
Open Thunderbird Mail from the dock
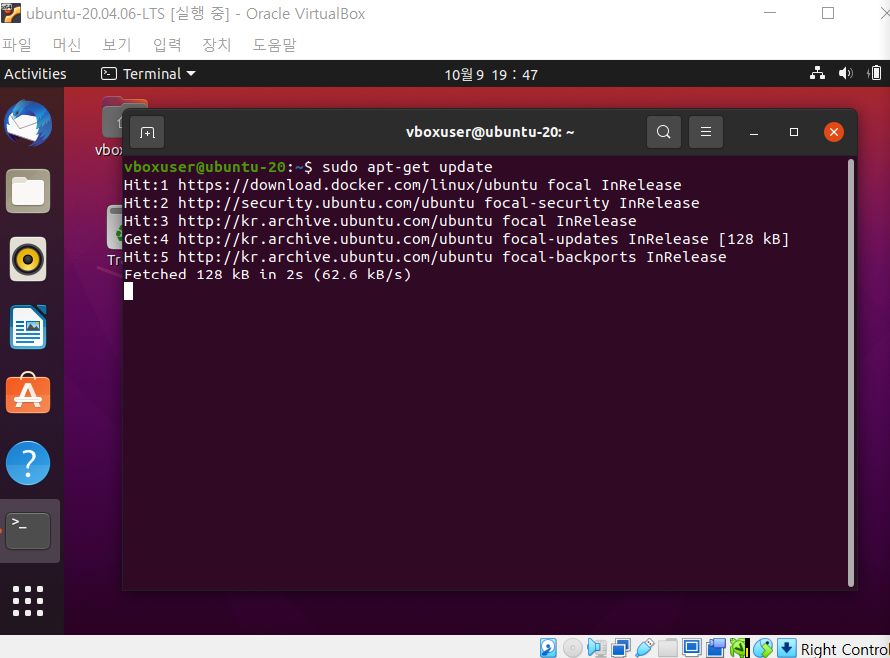28,123
